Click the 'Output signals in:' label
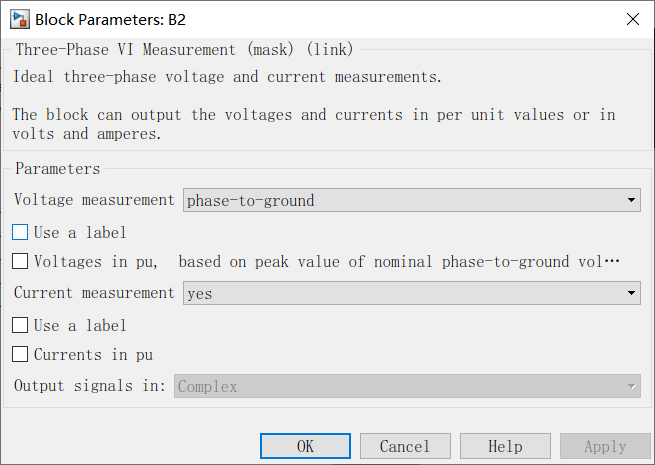This screenshot has width=655, height=465. tap(90, 386)
